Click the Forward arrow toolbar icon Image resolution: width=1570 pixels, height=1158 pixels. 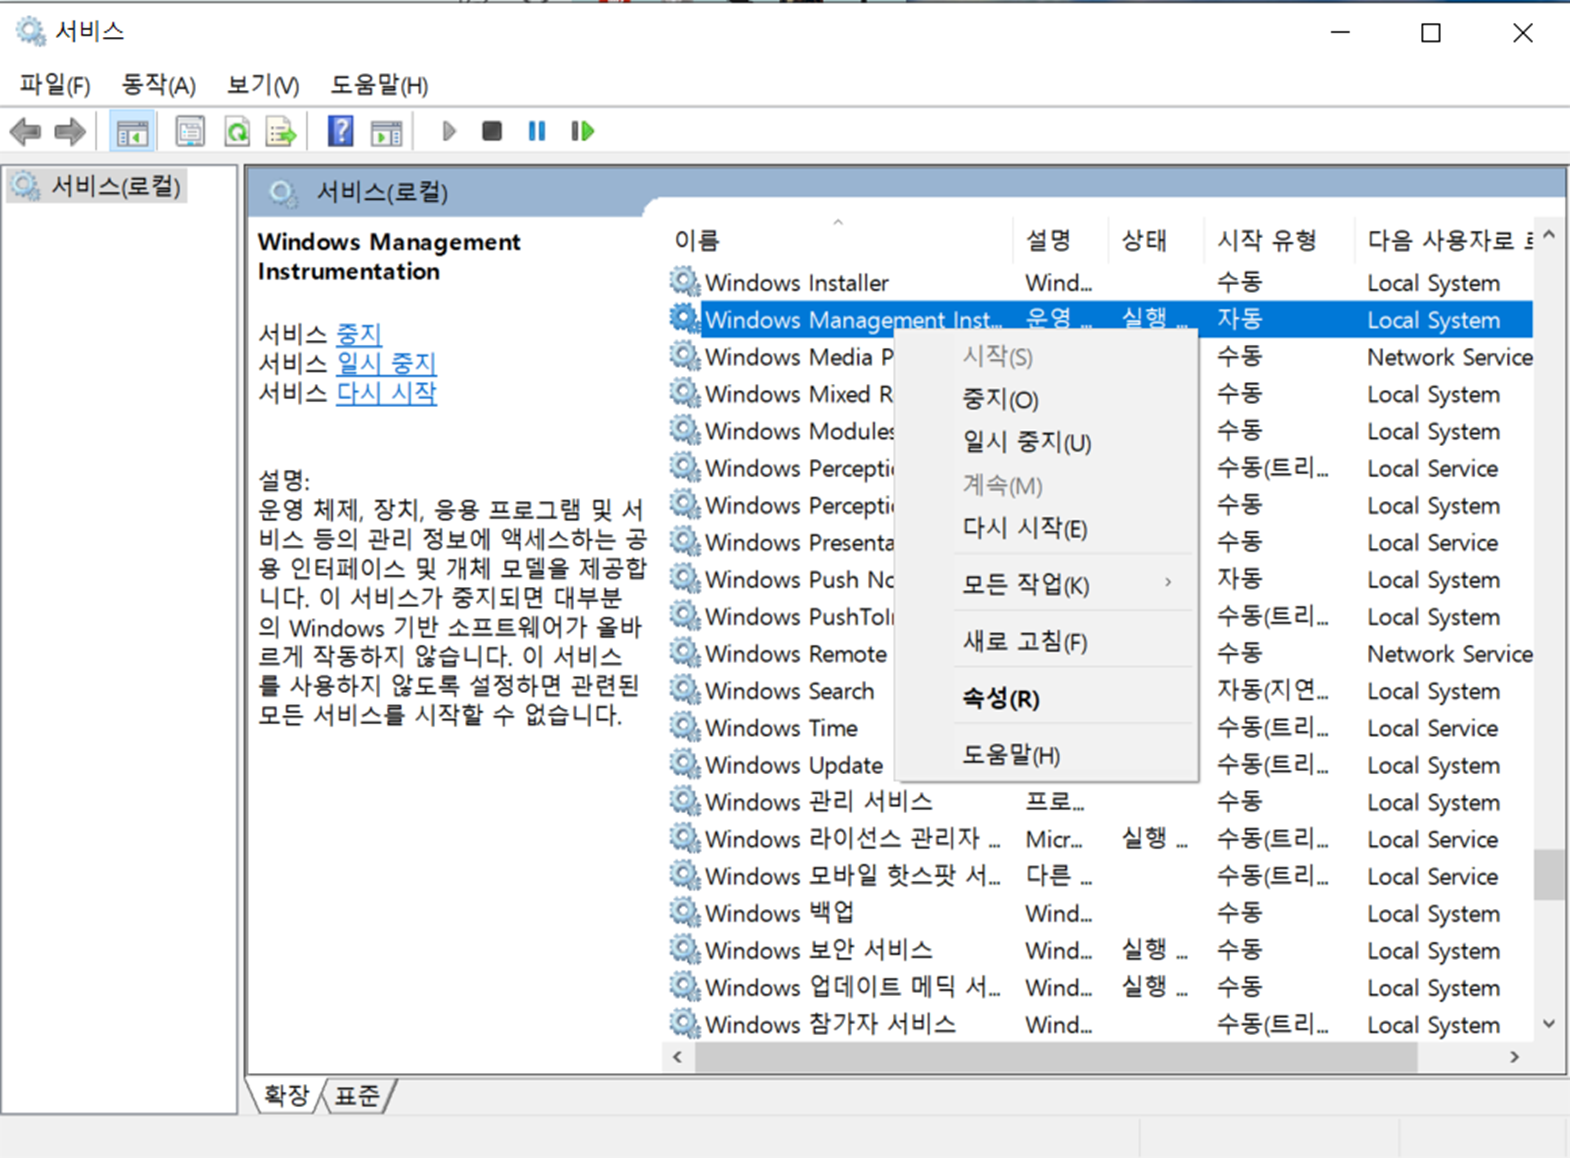[69, 131]
